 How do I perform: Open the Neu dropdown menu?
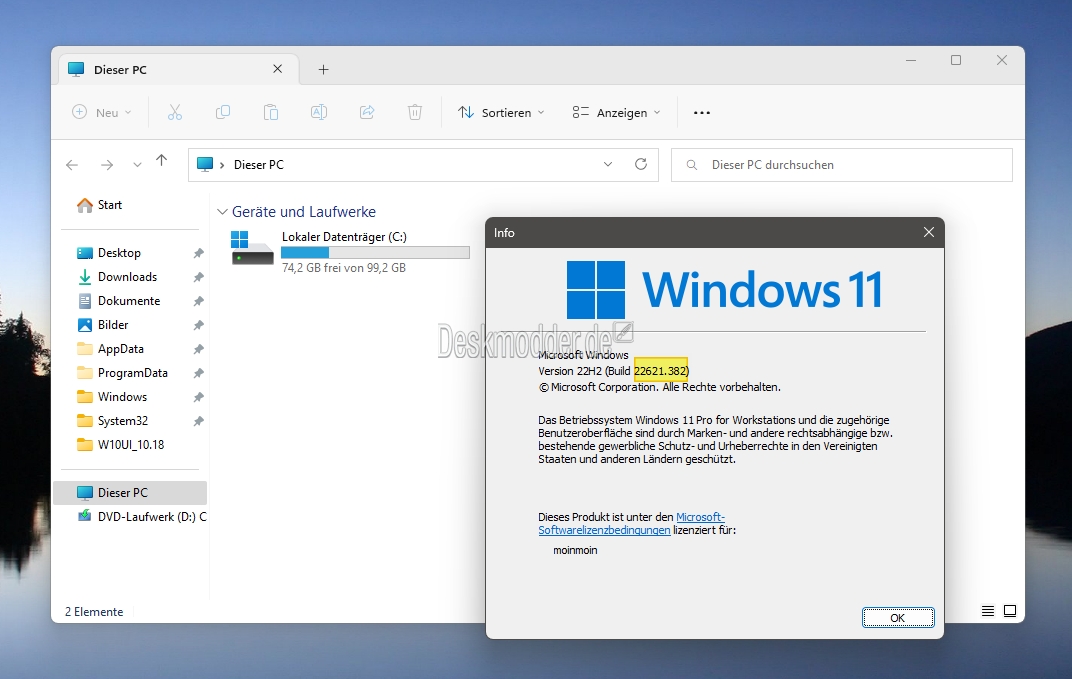(x=102, y=112)
